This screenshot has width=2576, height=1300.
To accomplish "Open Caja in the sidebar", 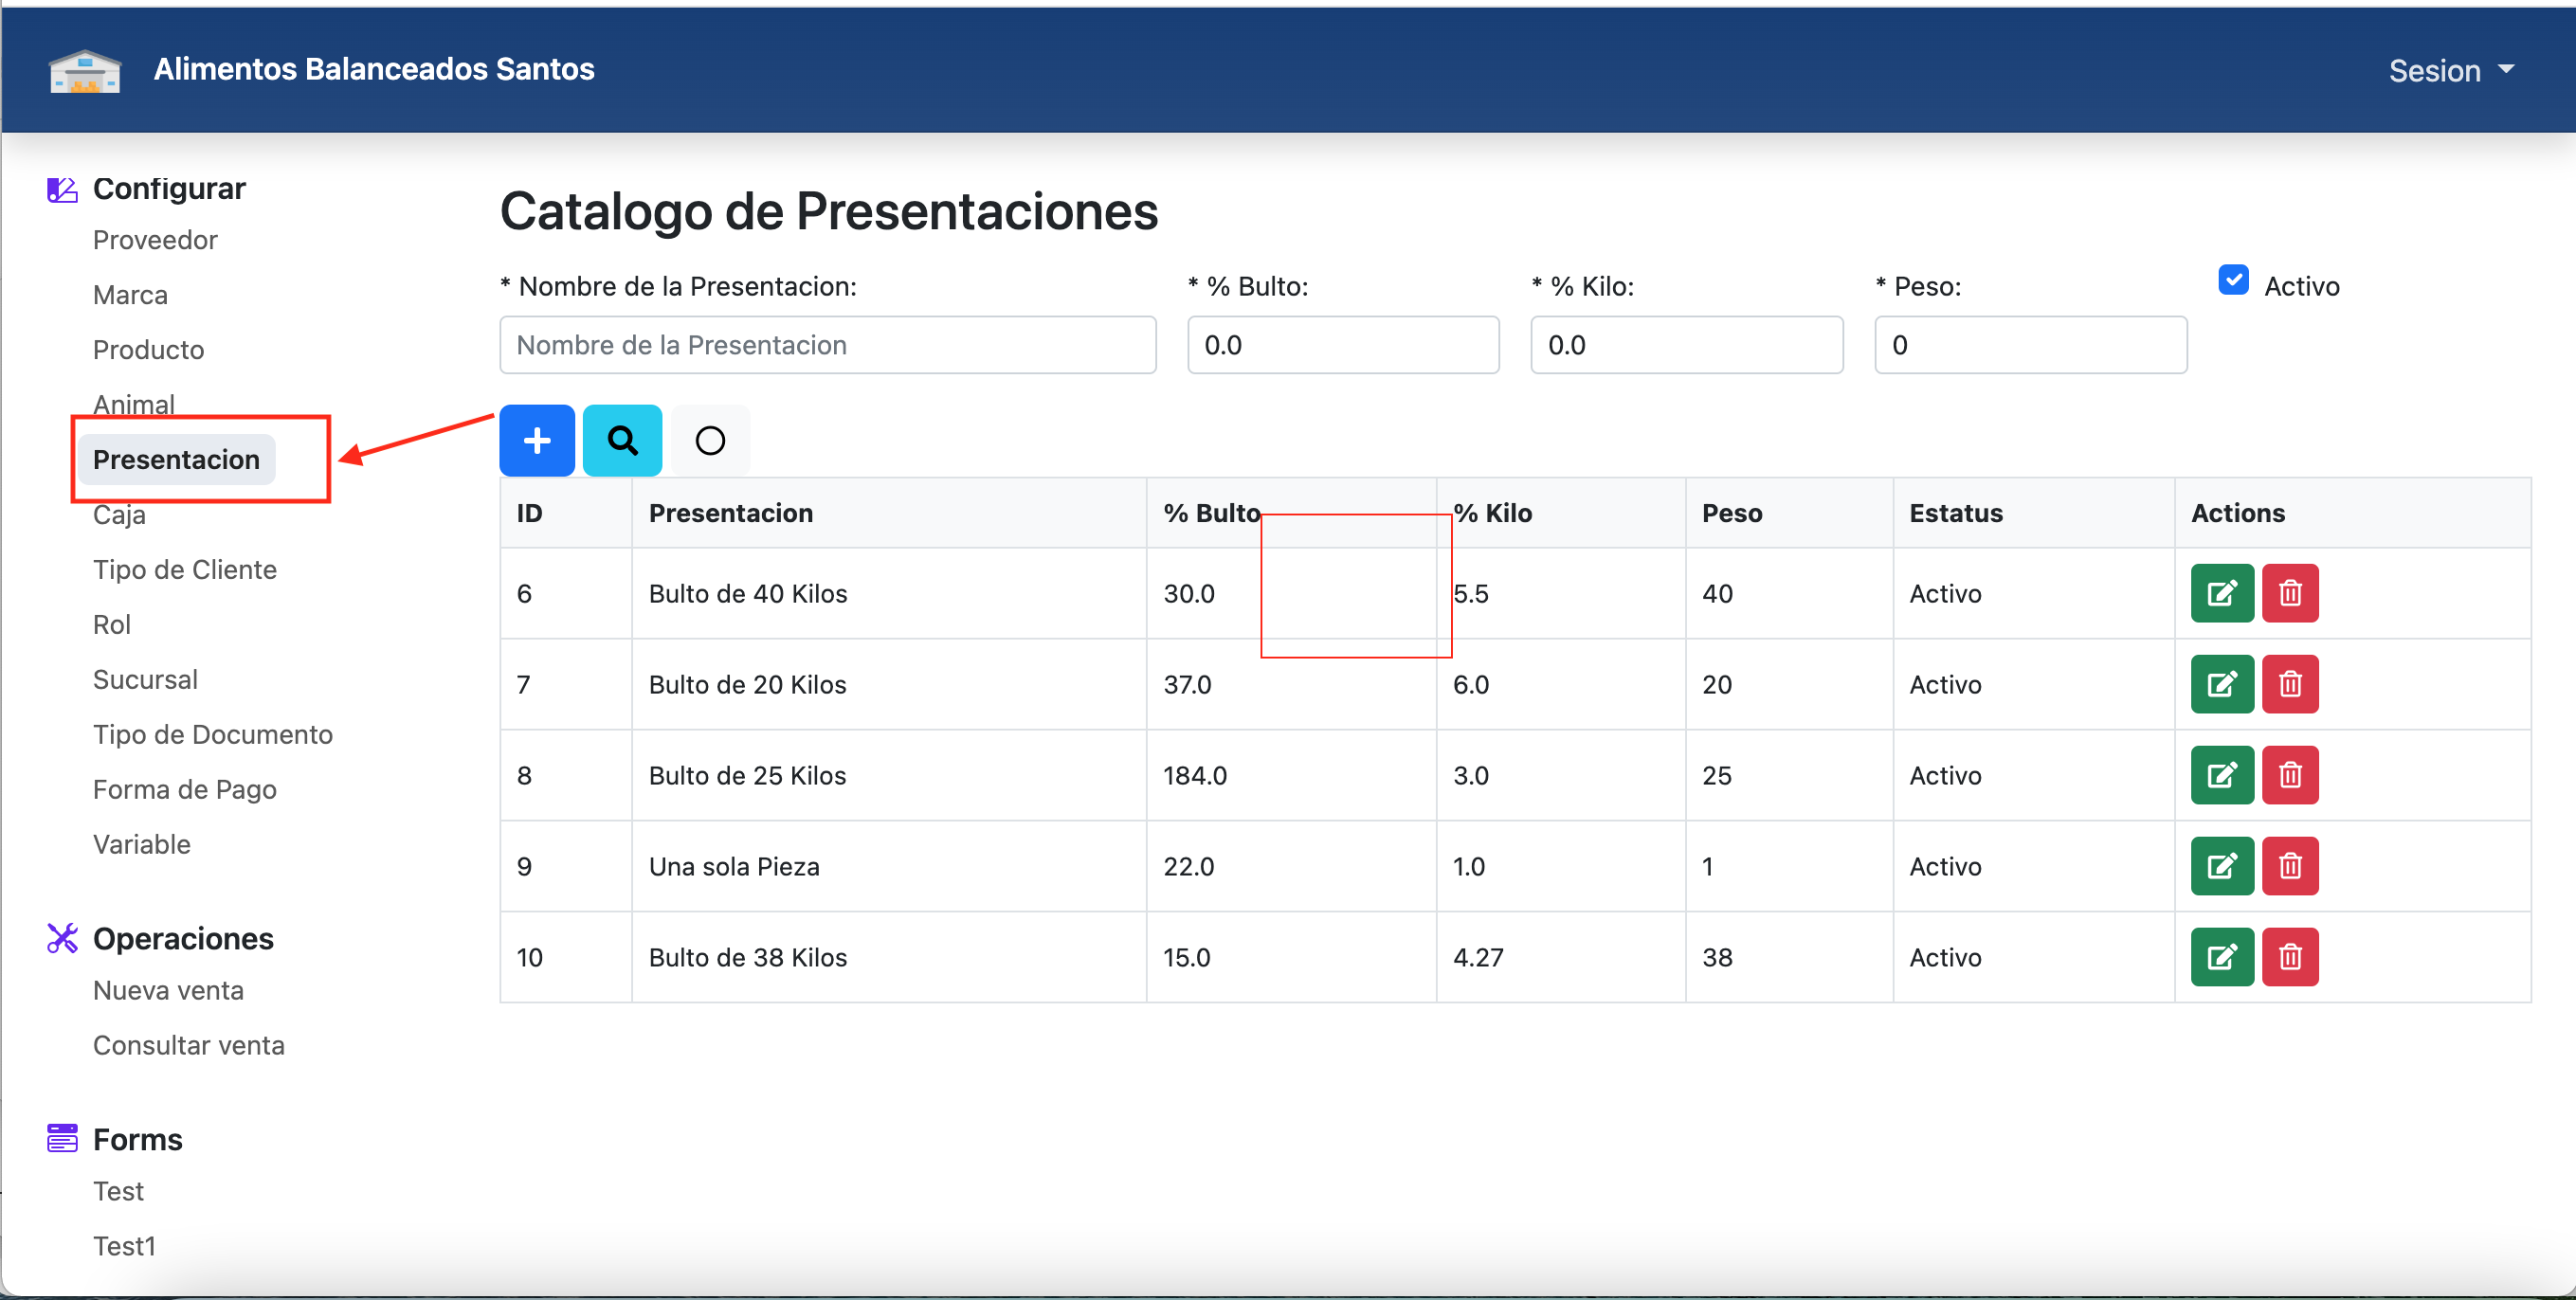I will point(119,515).
